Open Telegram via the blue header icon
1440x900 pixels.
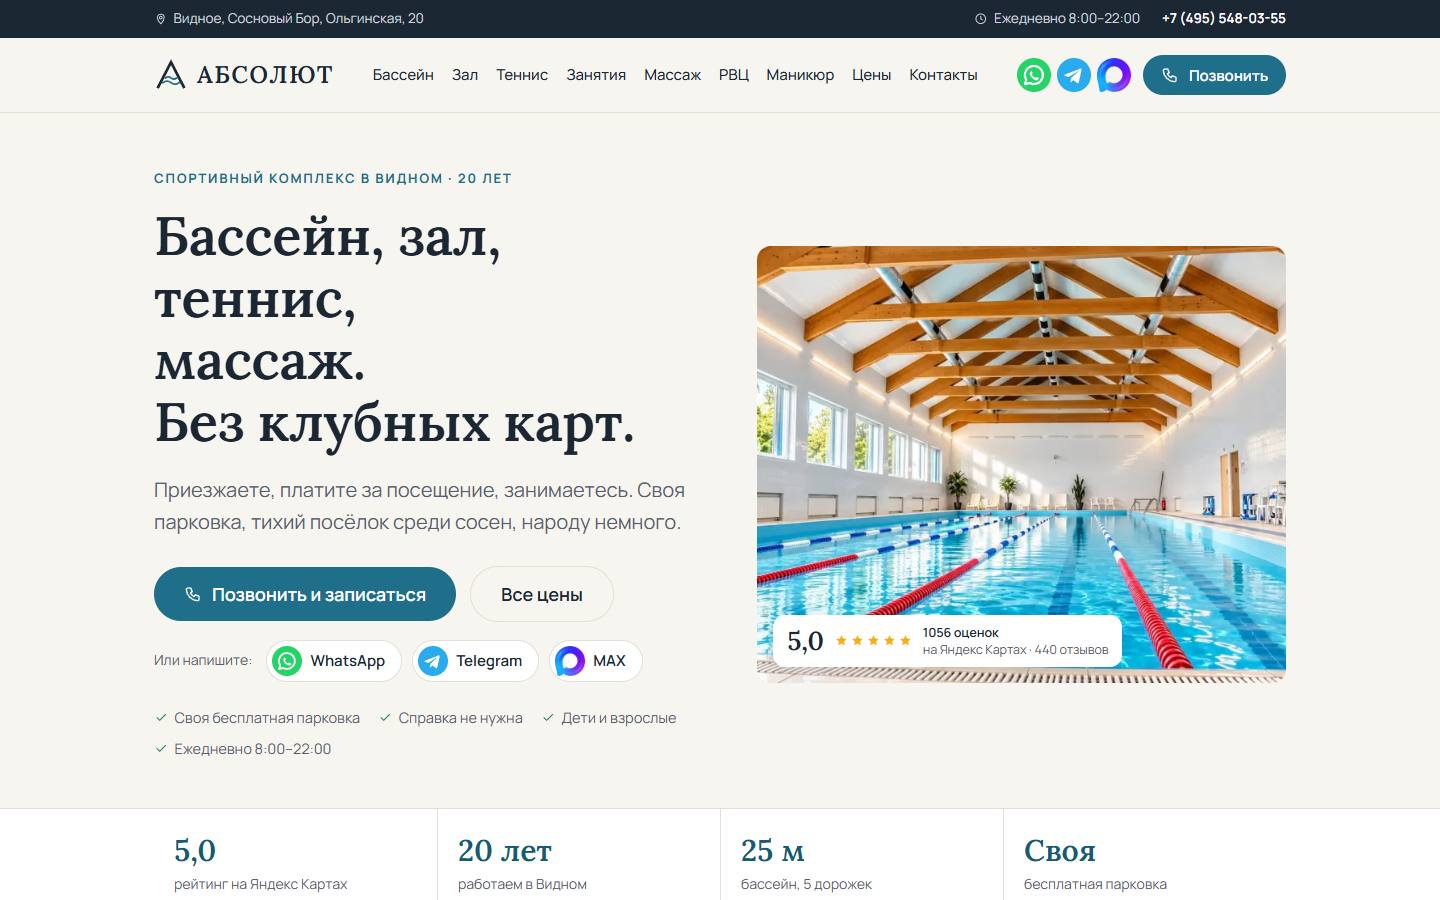coord(1074,75)
